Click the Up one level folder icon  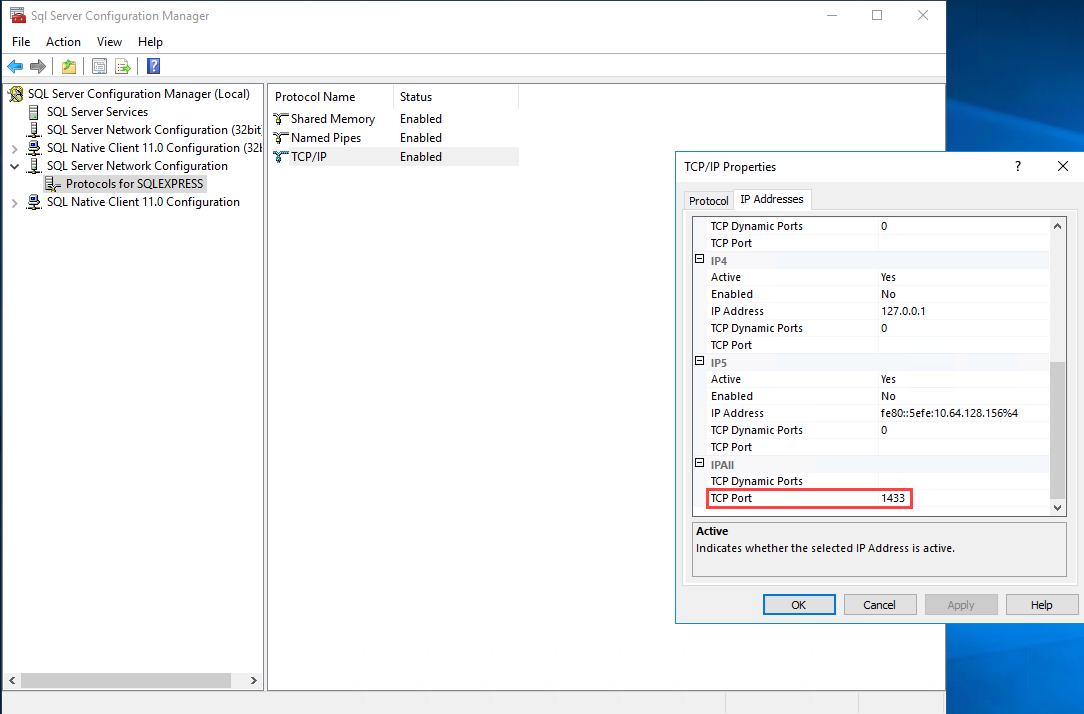click(68, 66)
